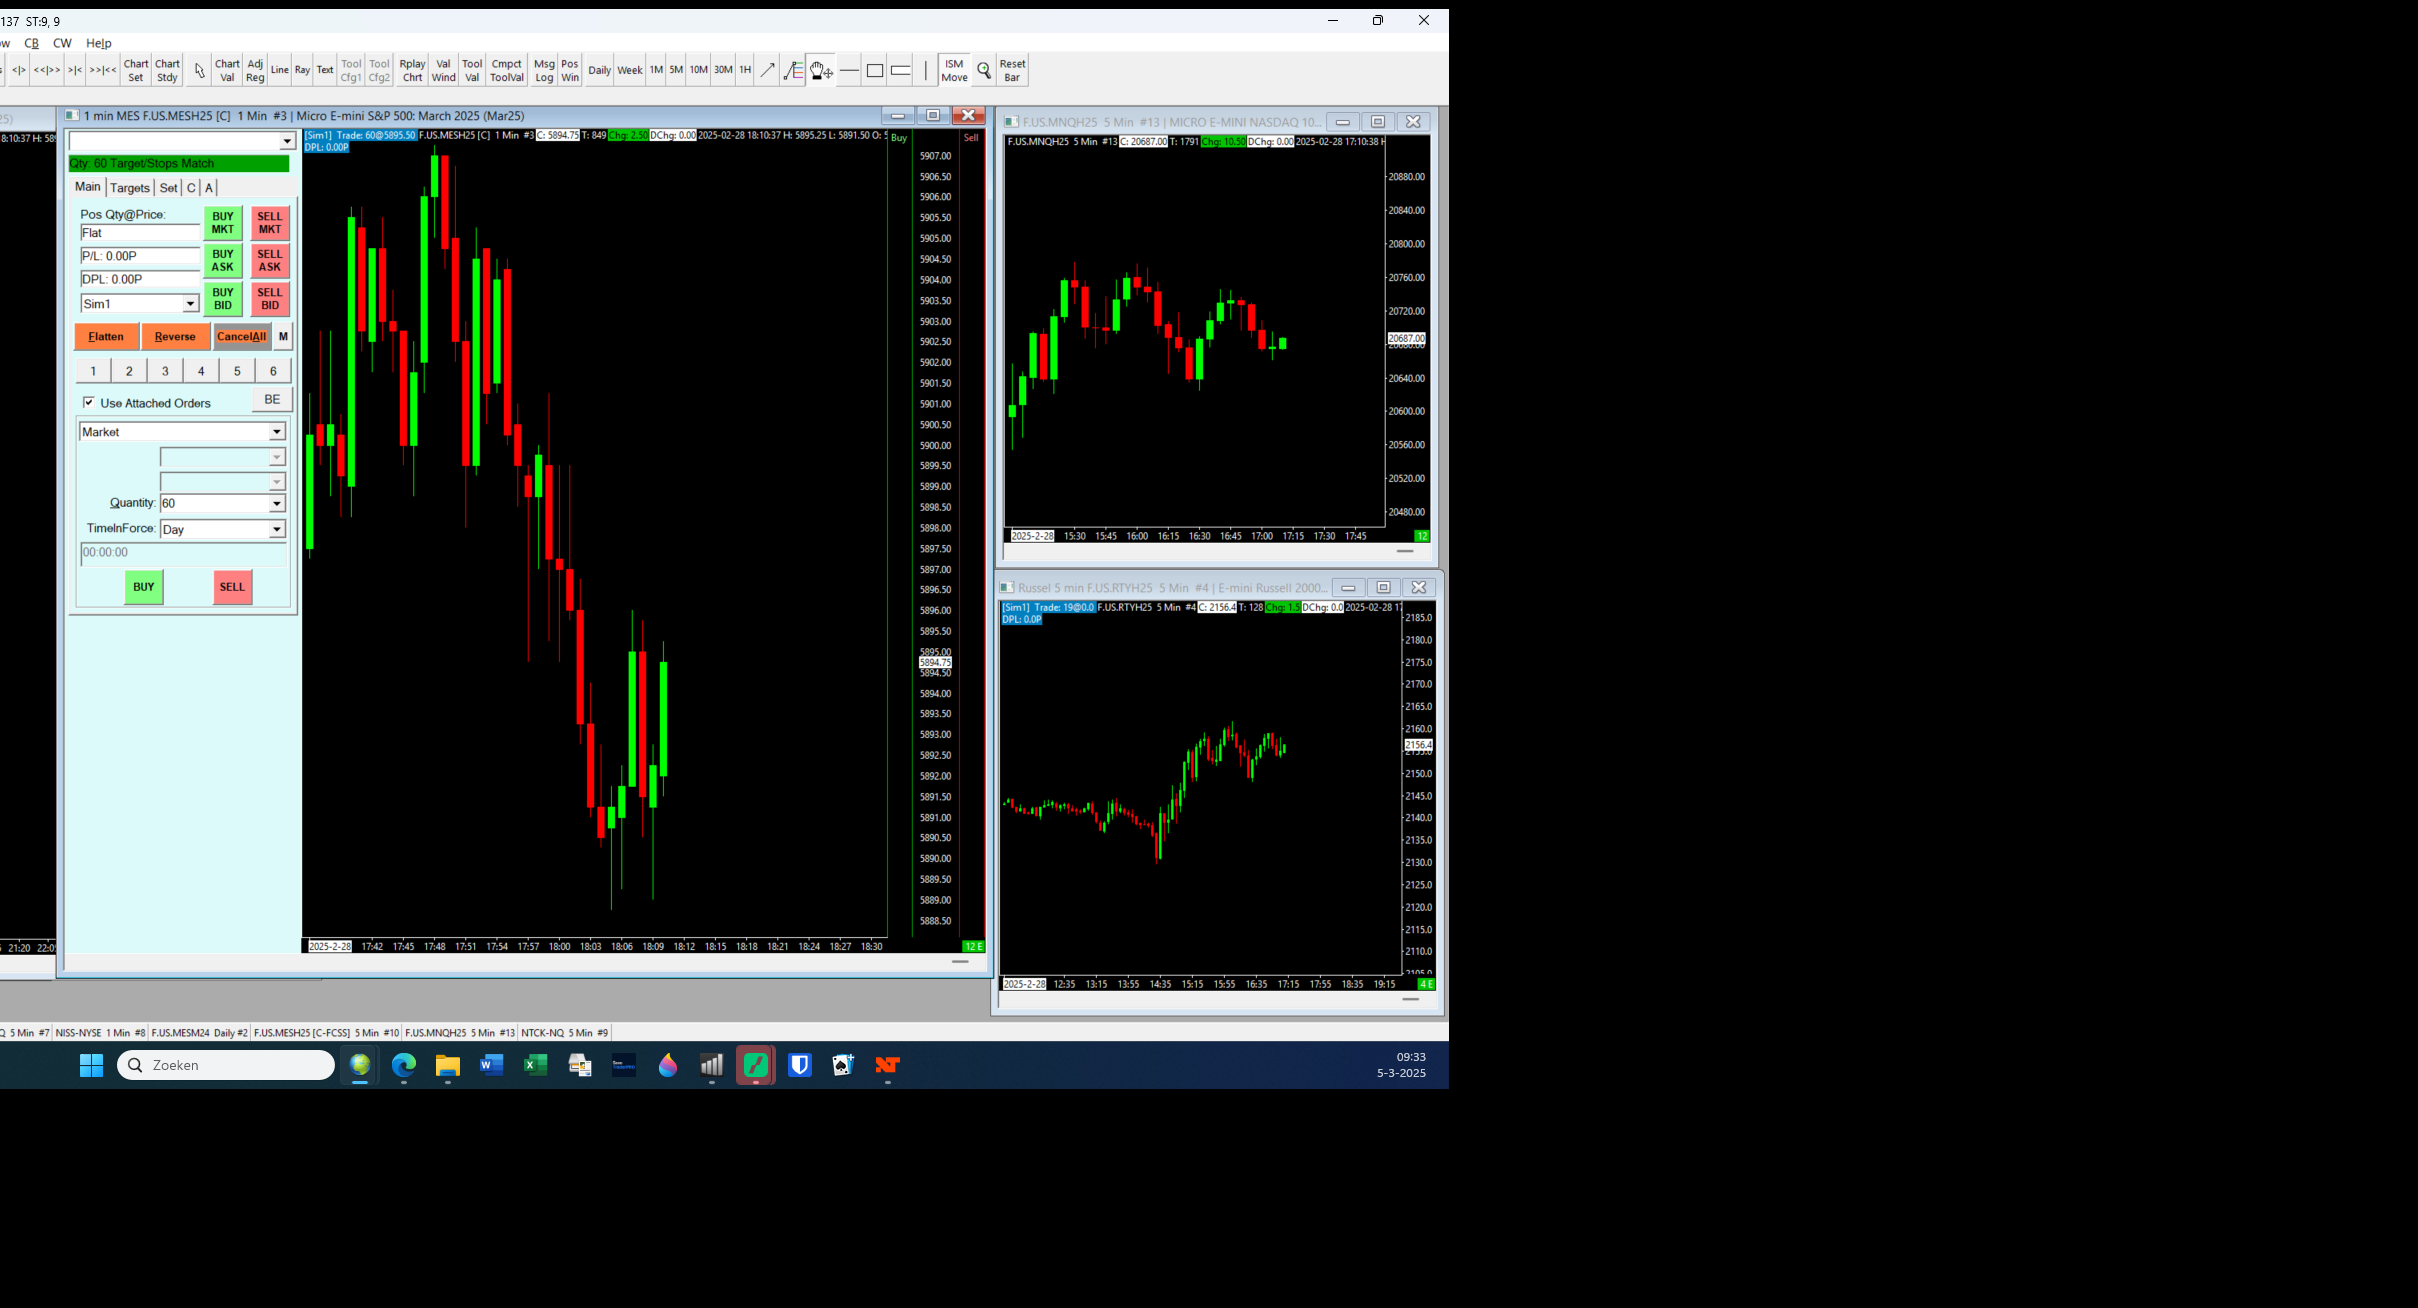
Task: Select the pointer cursor tool
Action: [199, 70]
